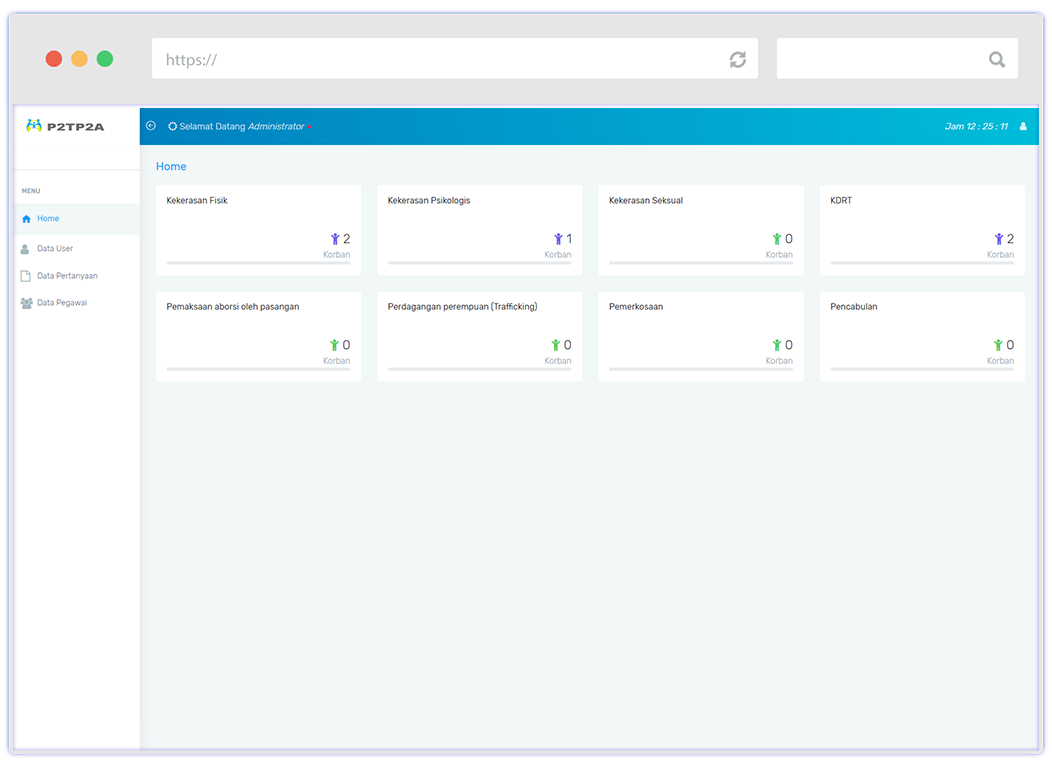
Task: Click the green victim icon in Pemerkosaan card
Action: point(777,345)
